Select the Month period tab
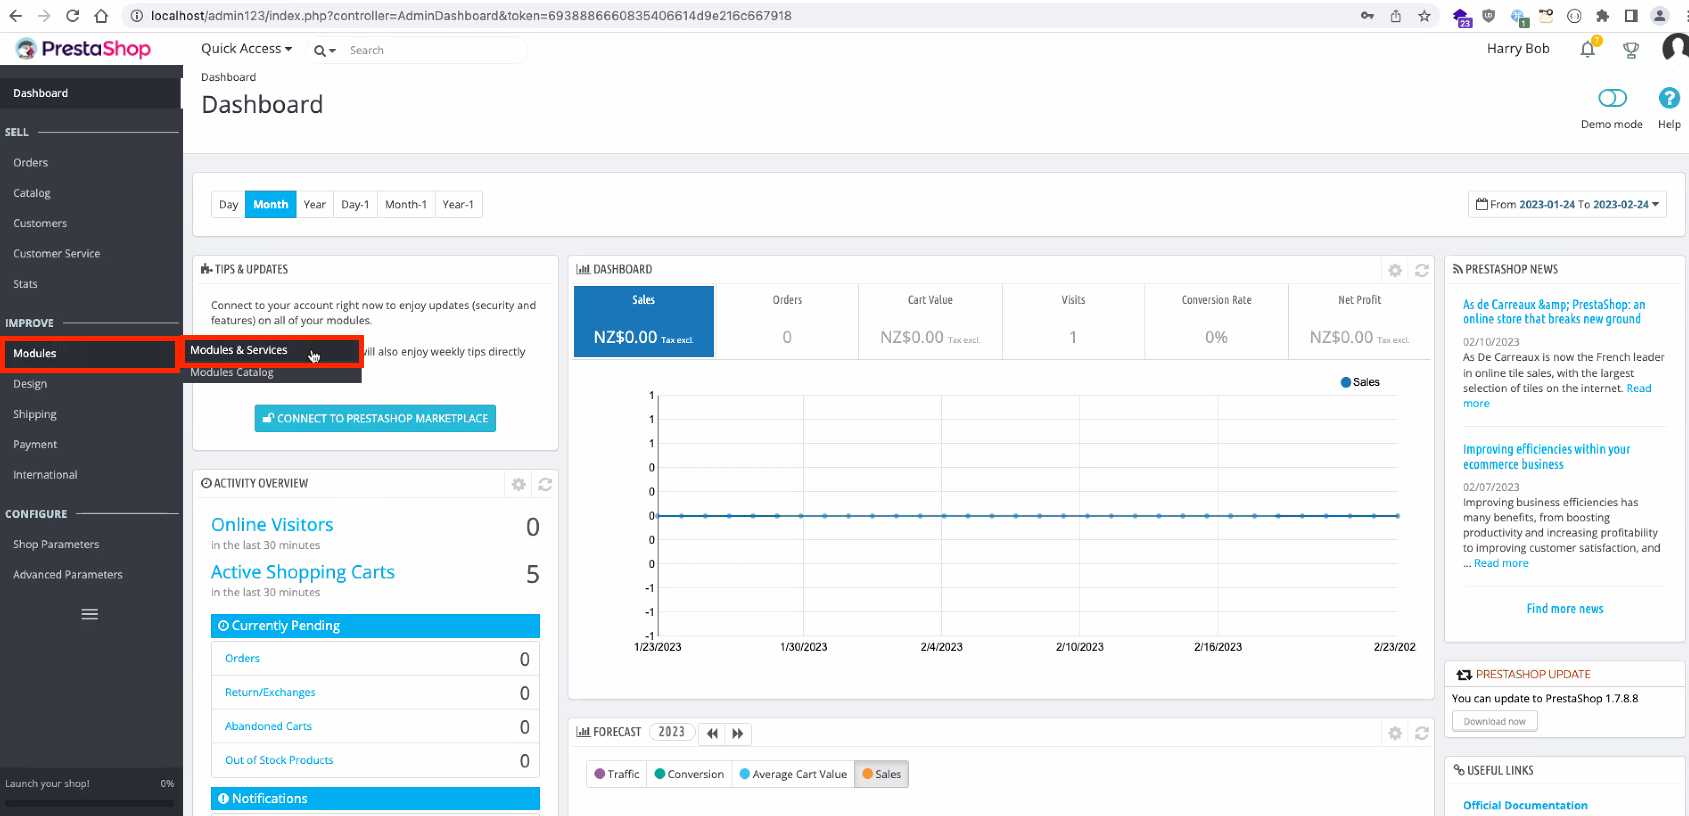This screenshot has height=816, width=1689. (270, 204)
